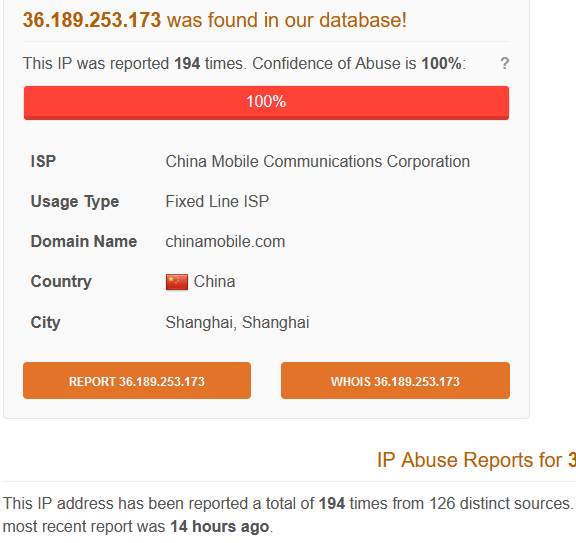Click the Country label
This screenshot has width=576, height=543.
[x=61, y=282]
